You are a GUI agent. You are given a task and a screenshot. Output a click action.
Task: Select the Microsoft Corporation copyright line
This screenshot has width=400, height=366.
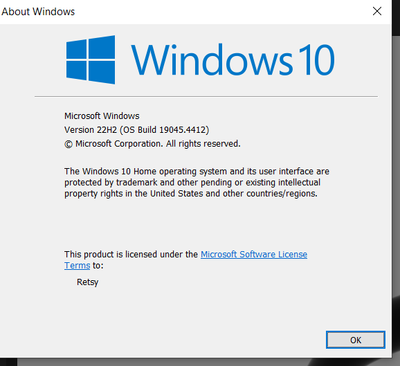click(x=152, y=144)
